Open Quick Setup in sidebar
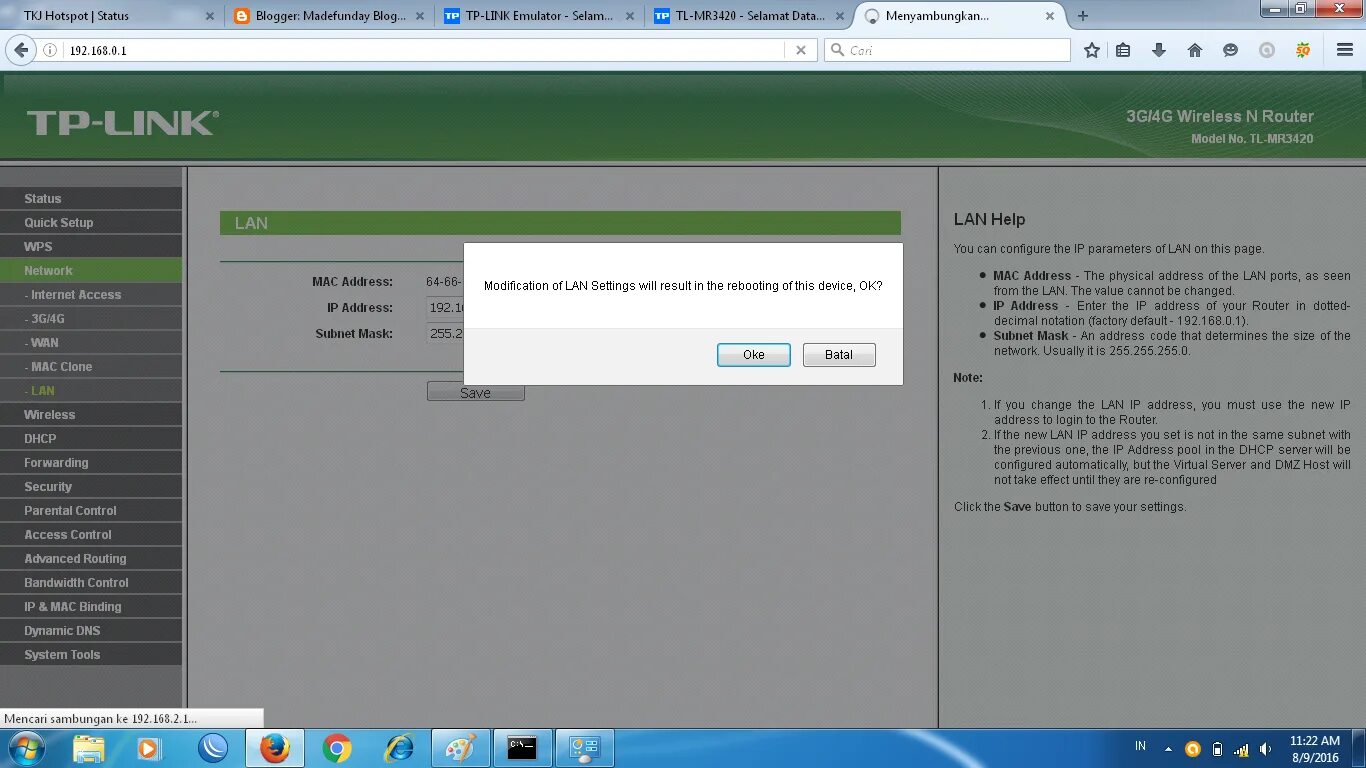1366x768 pixels. click(91, 223)
